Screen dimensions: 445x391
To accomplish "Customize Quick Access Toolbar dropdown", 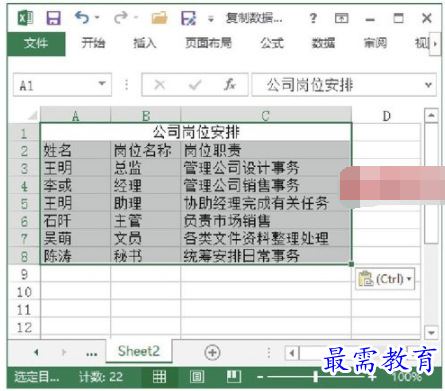I will (x=211, y=19).
